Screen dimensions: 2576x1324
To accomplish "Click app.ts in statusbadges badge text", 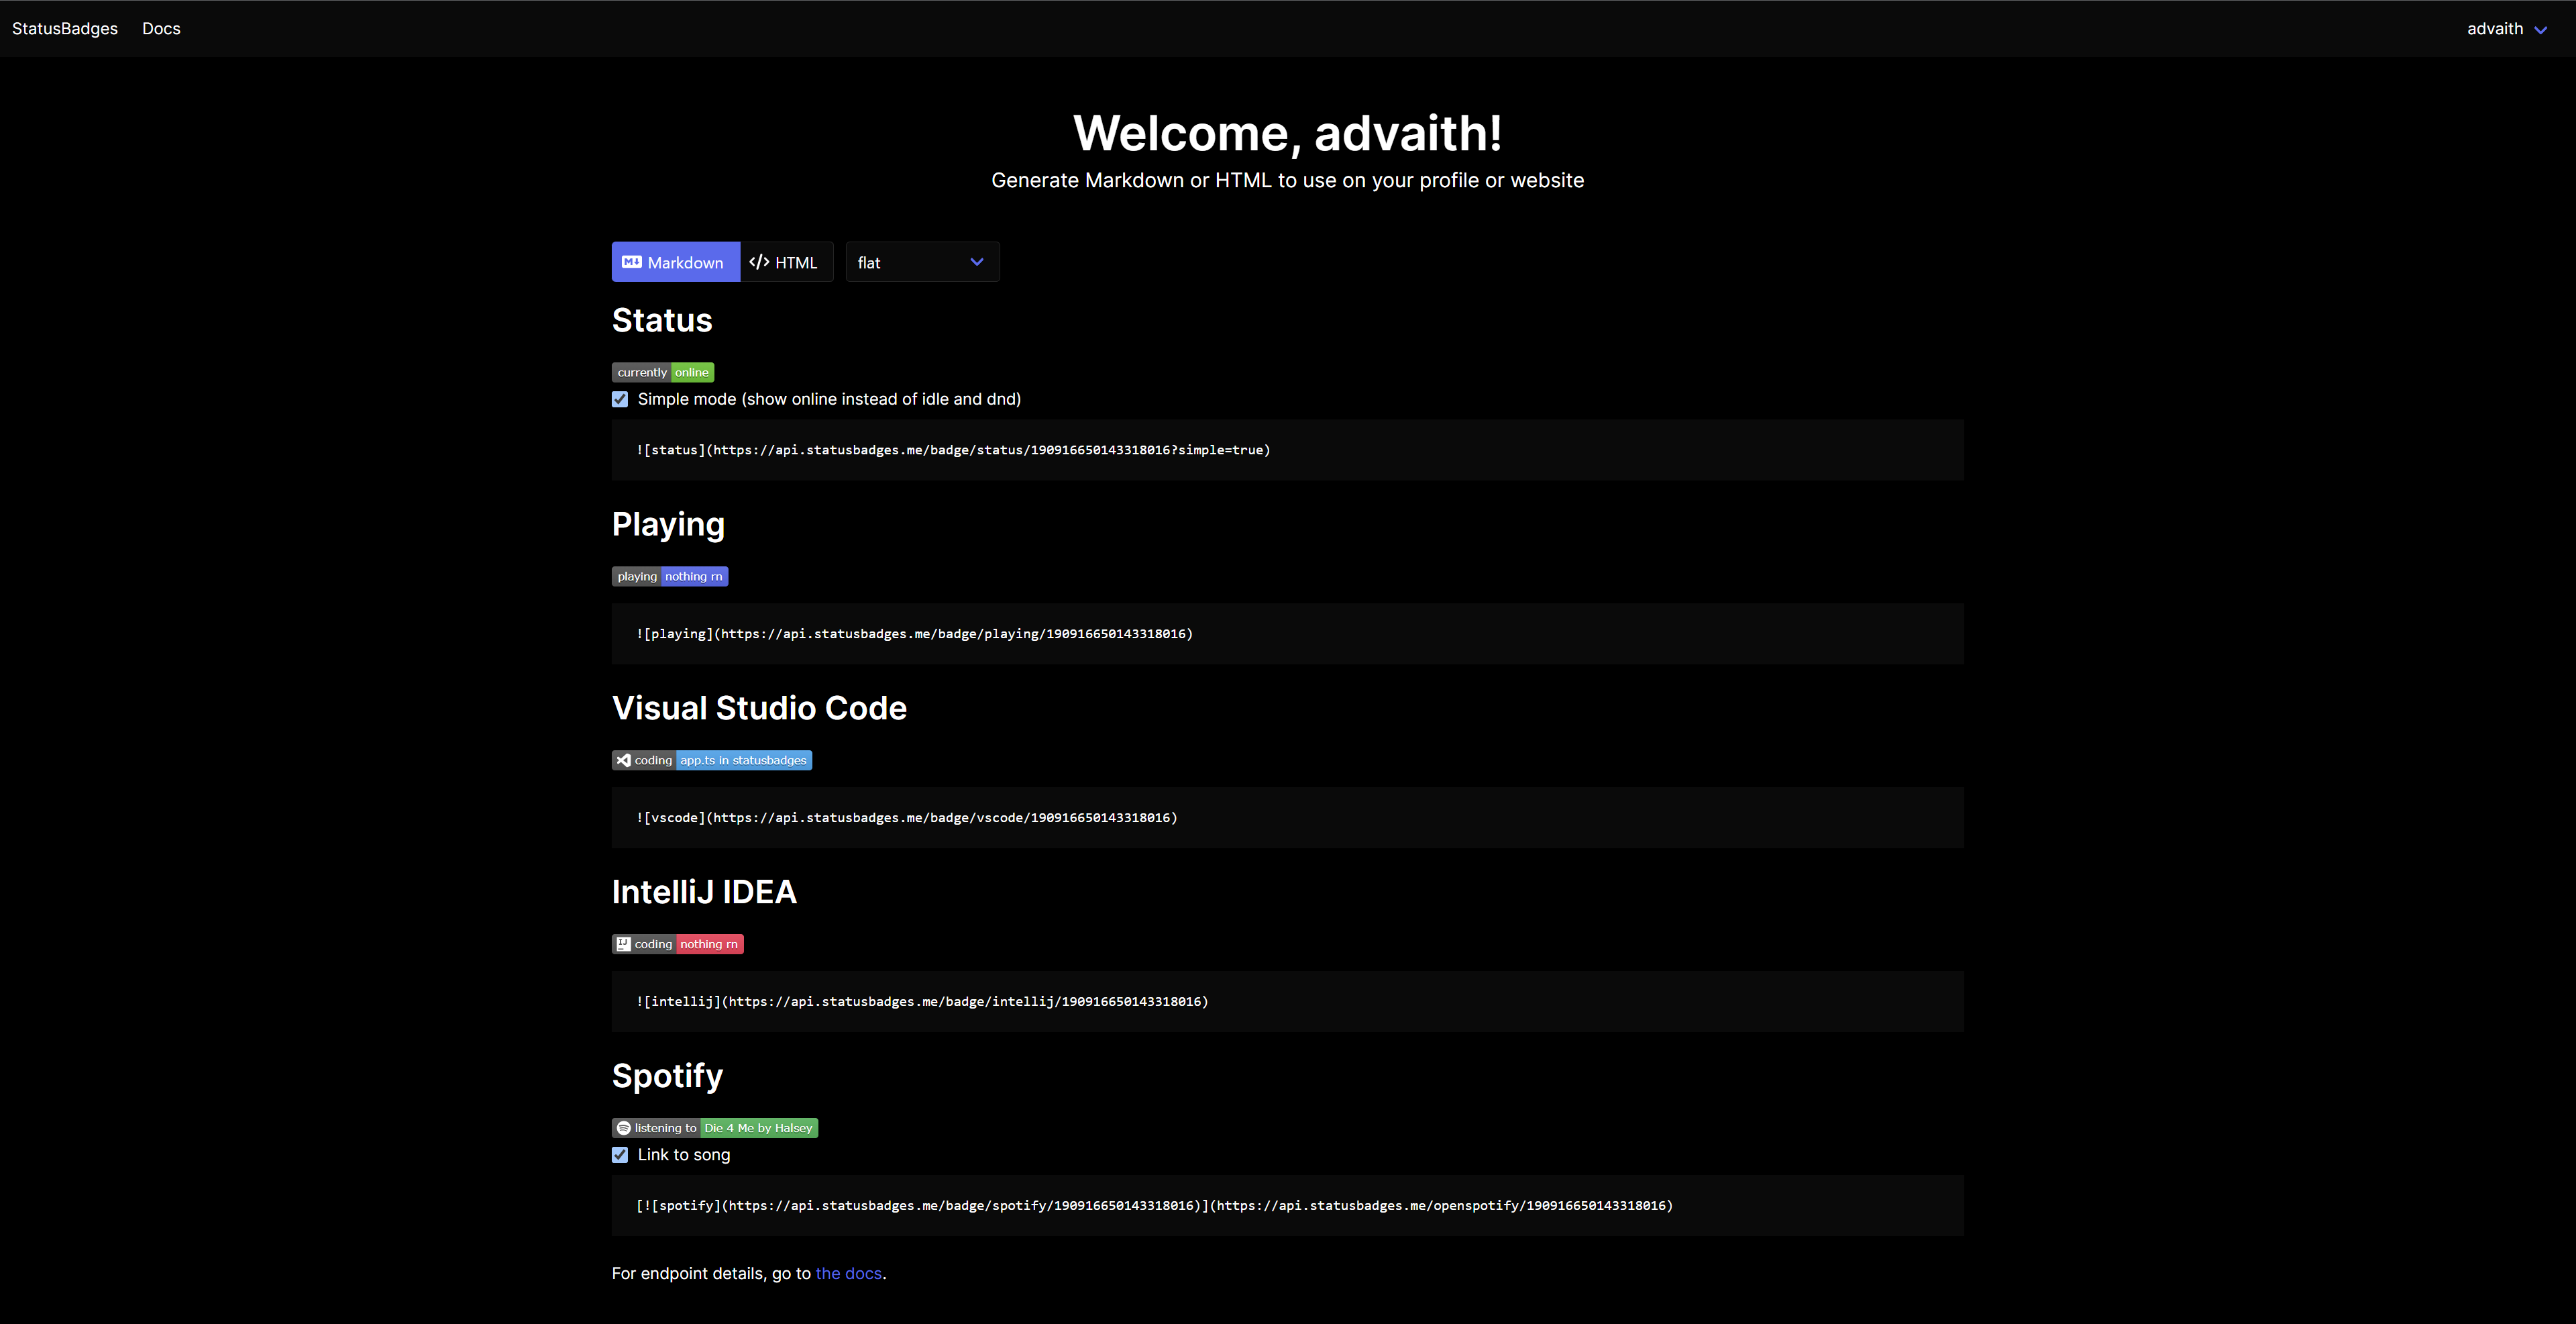I will pos(743,760).
